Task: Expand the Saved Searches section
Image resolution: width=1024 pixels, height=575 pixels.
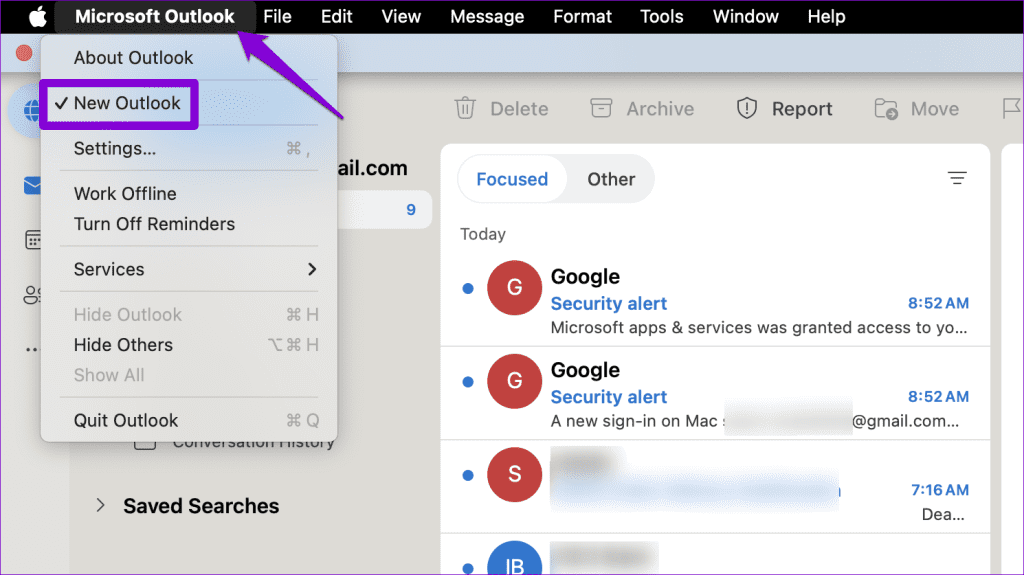Action: [100, 506]
